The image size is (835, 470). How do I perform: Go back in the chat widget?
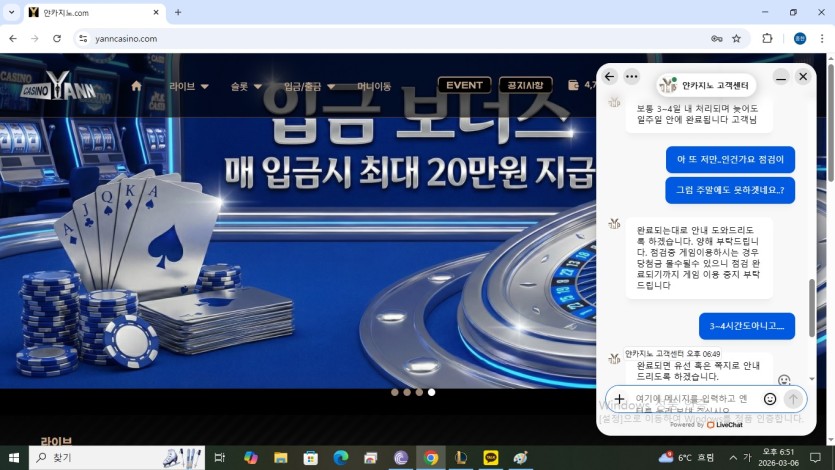click(x=610, y=77)
